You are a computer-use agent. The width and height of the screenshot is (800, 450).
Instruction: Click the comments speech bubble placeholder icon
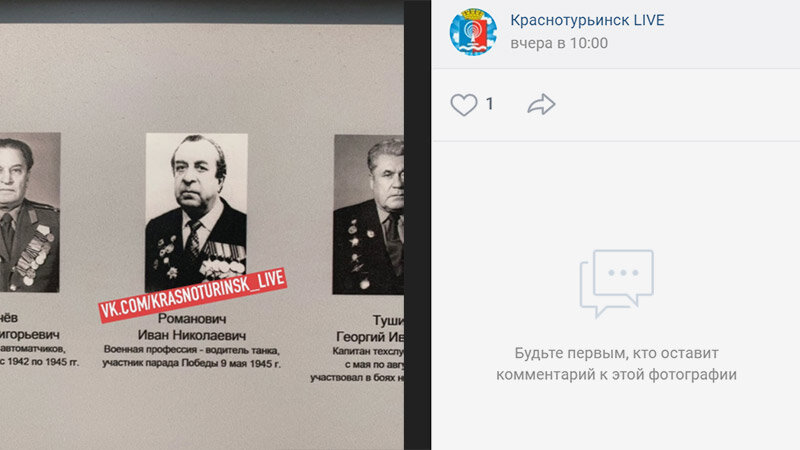pyautogui.click(x=616, y=283)
